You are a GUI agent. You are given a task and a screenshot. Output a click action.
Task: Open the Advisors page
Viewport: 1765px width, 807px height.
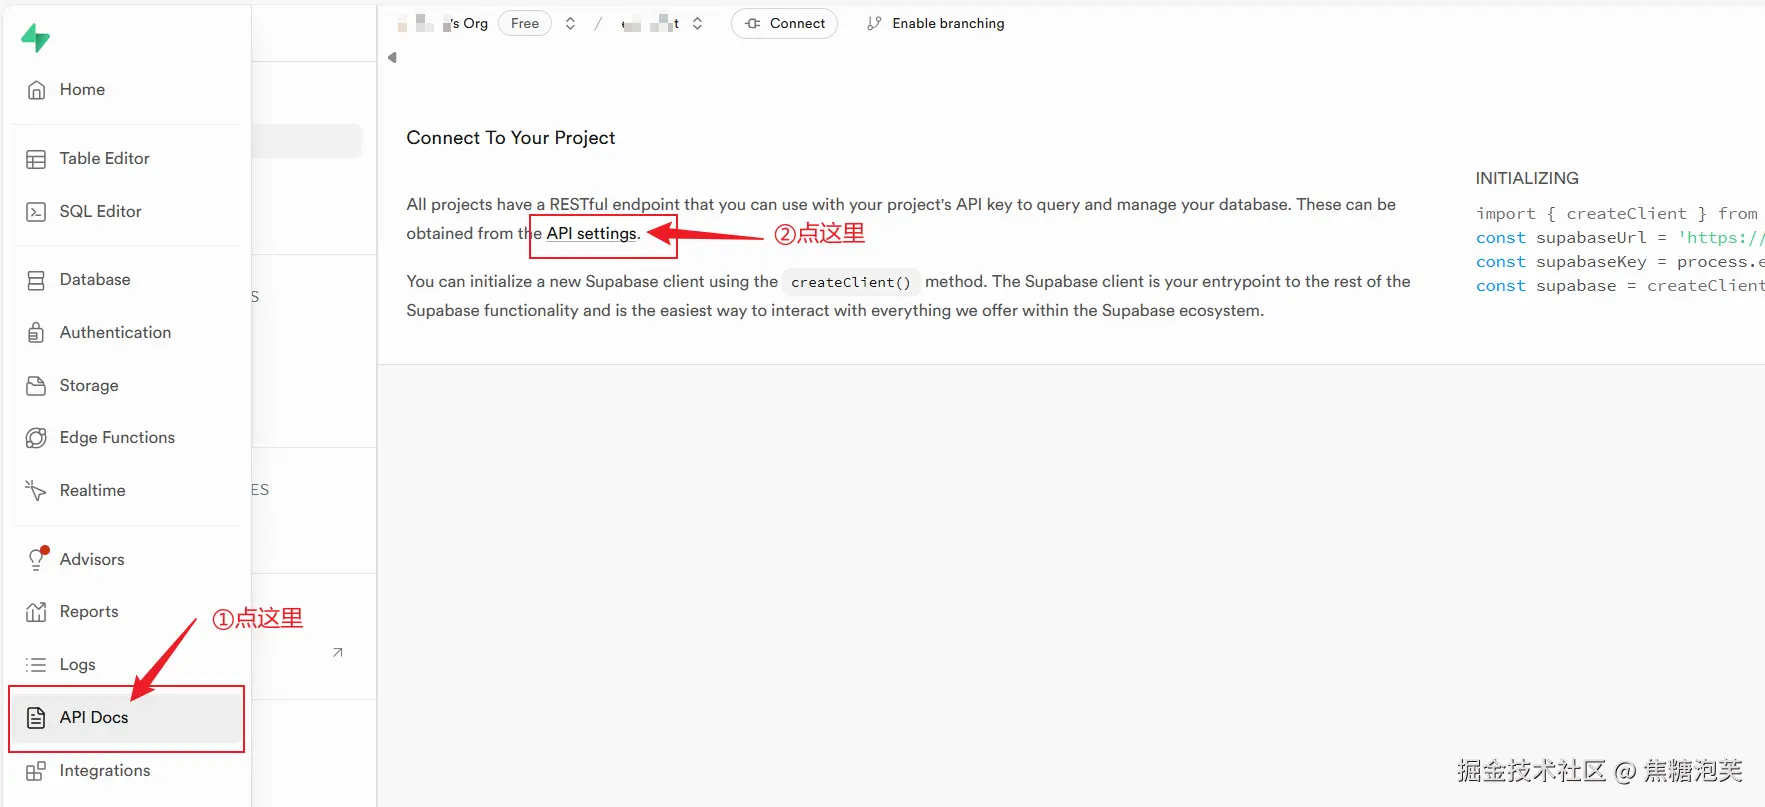pos(126,559)
